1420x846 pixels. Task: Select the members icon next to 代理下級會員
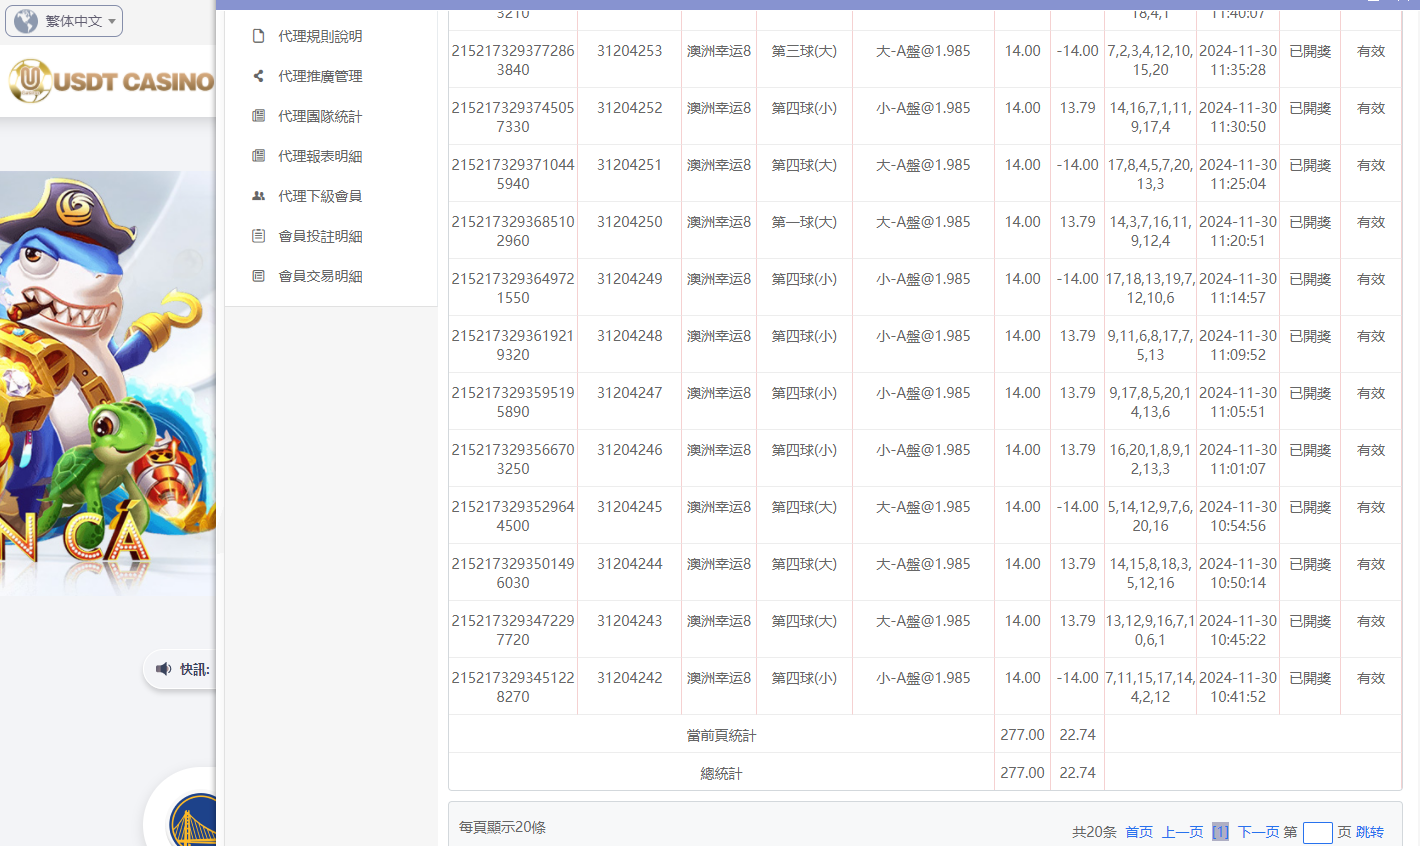click(259, 196)
